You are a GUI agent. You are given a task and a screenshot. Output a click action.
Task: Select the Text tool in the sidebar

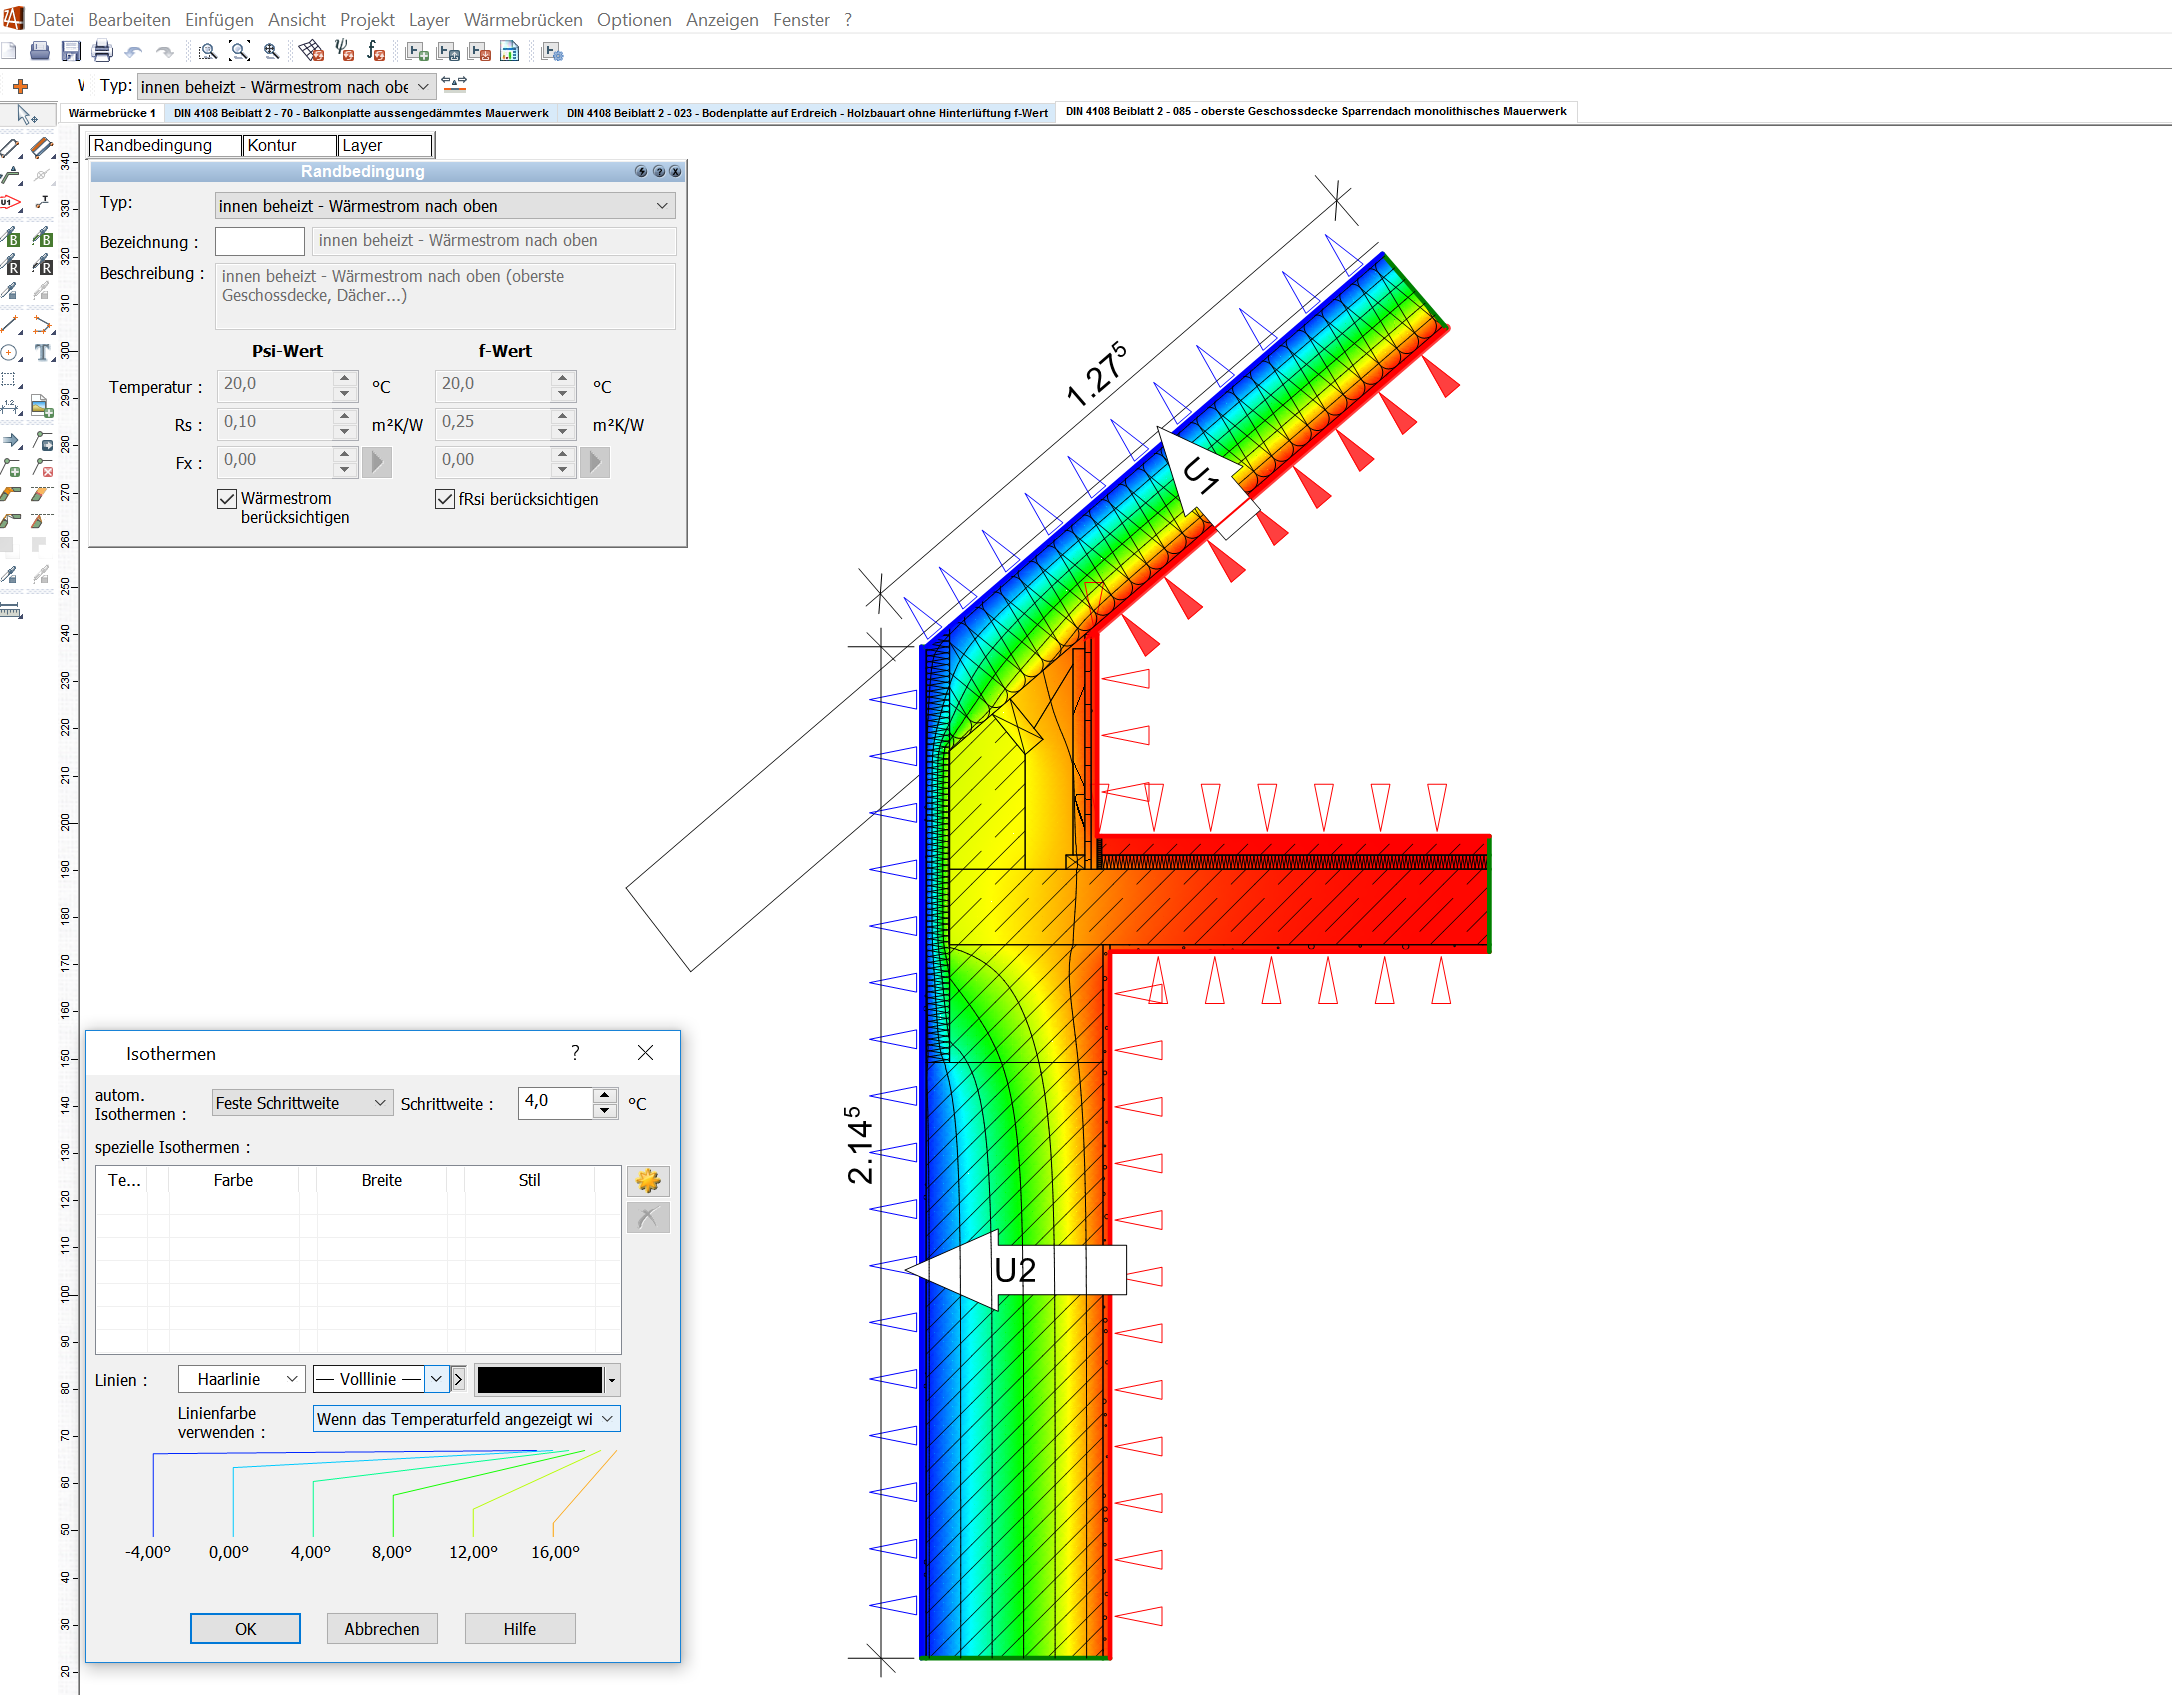(x=44, y=352)
